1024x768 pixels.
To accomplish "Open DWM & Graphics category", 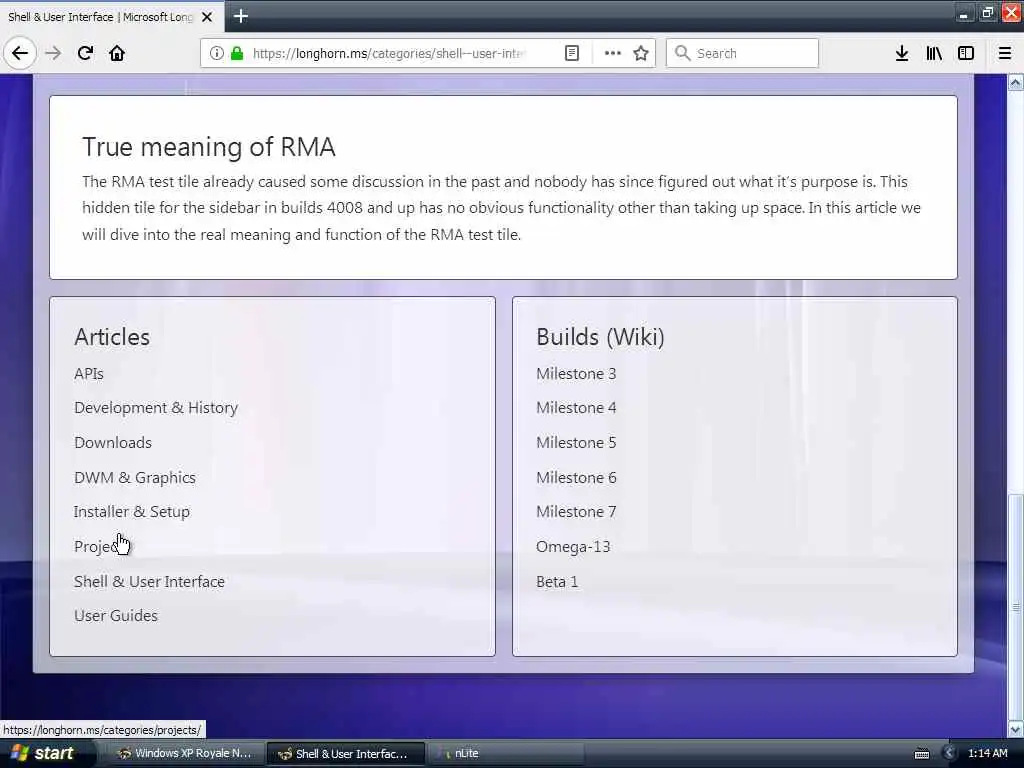I will coord(135,477).
